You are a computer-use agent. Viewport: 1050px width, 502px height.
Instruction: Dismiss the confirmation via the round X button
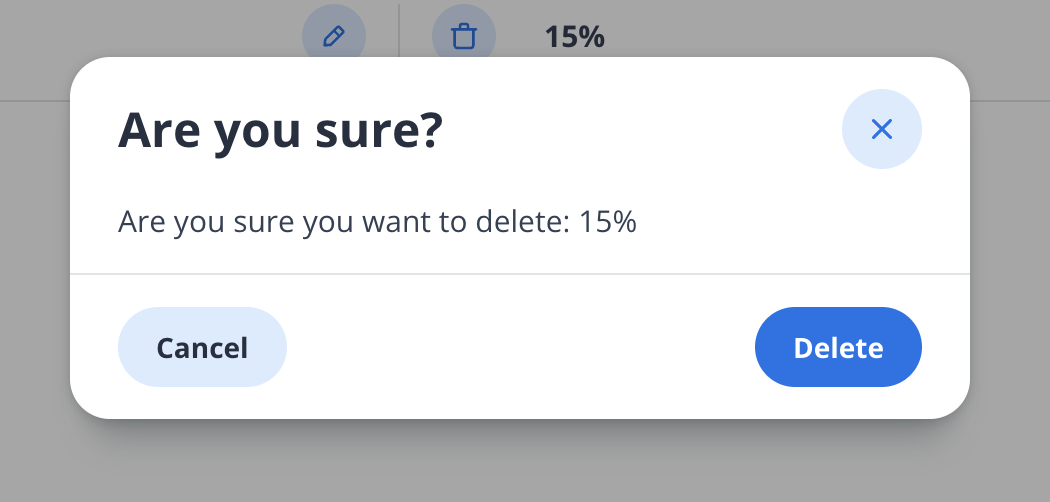click(881, 128)
